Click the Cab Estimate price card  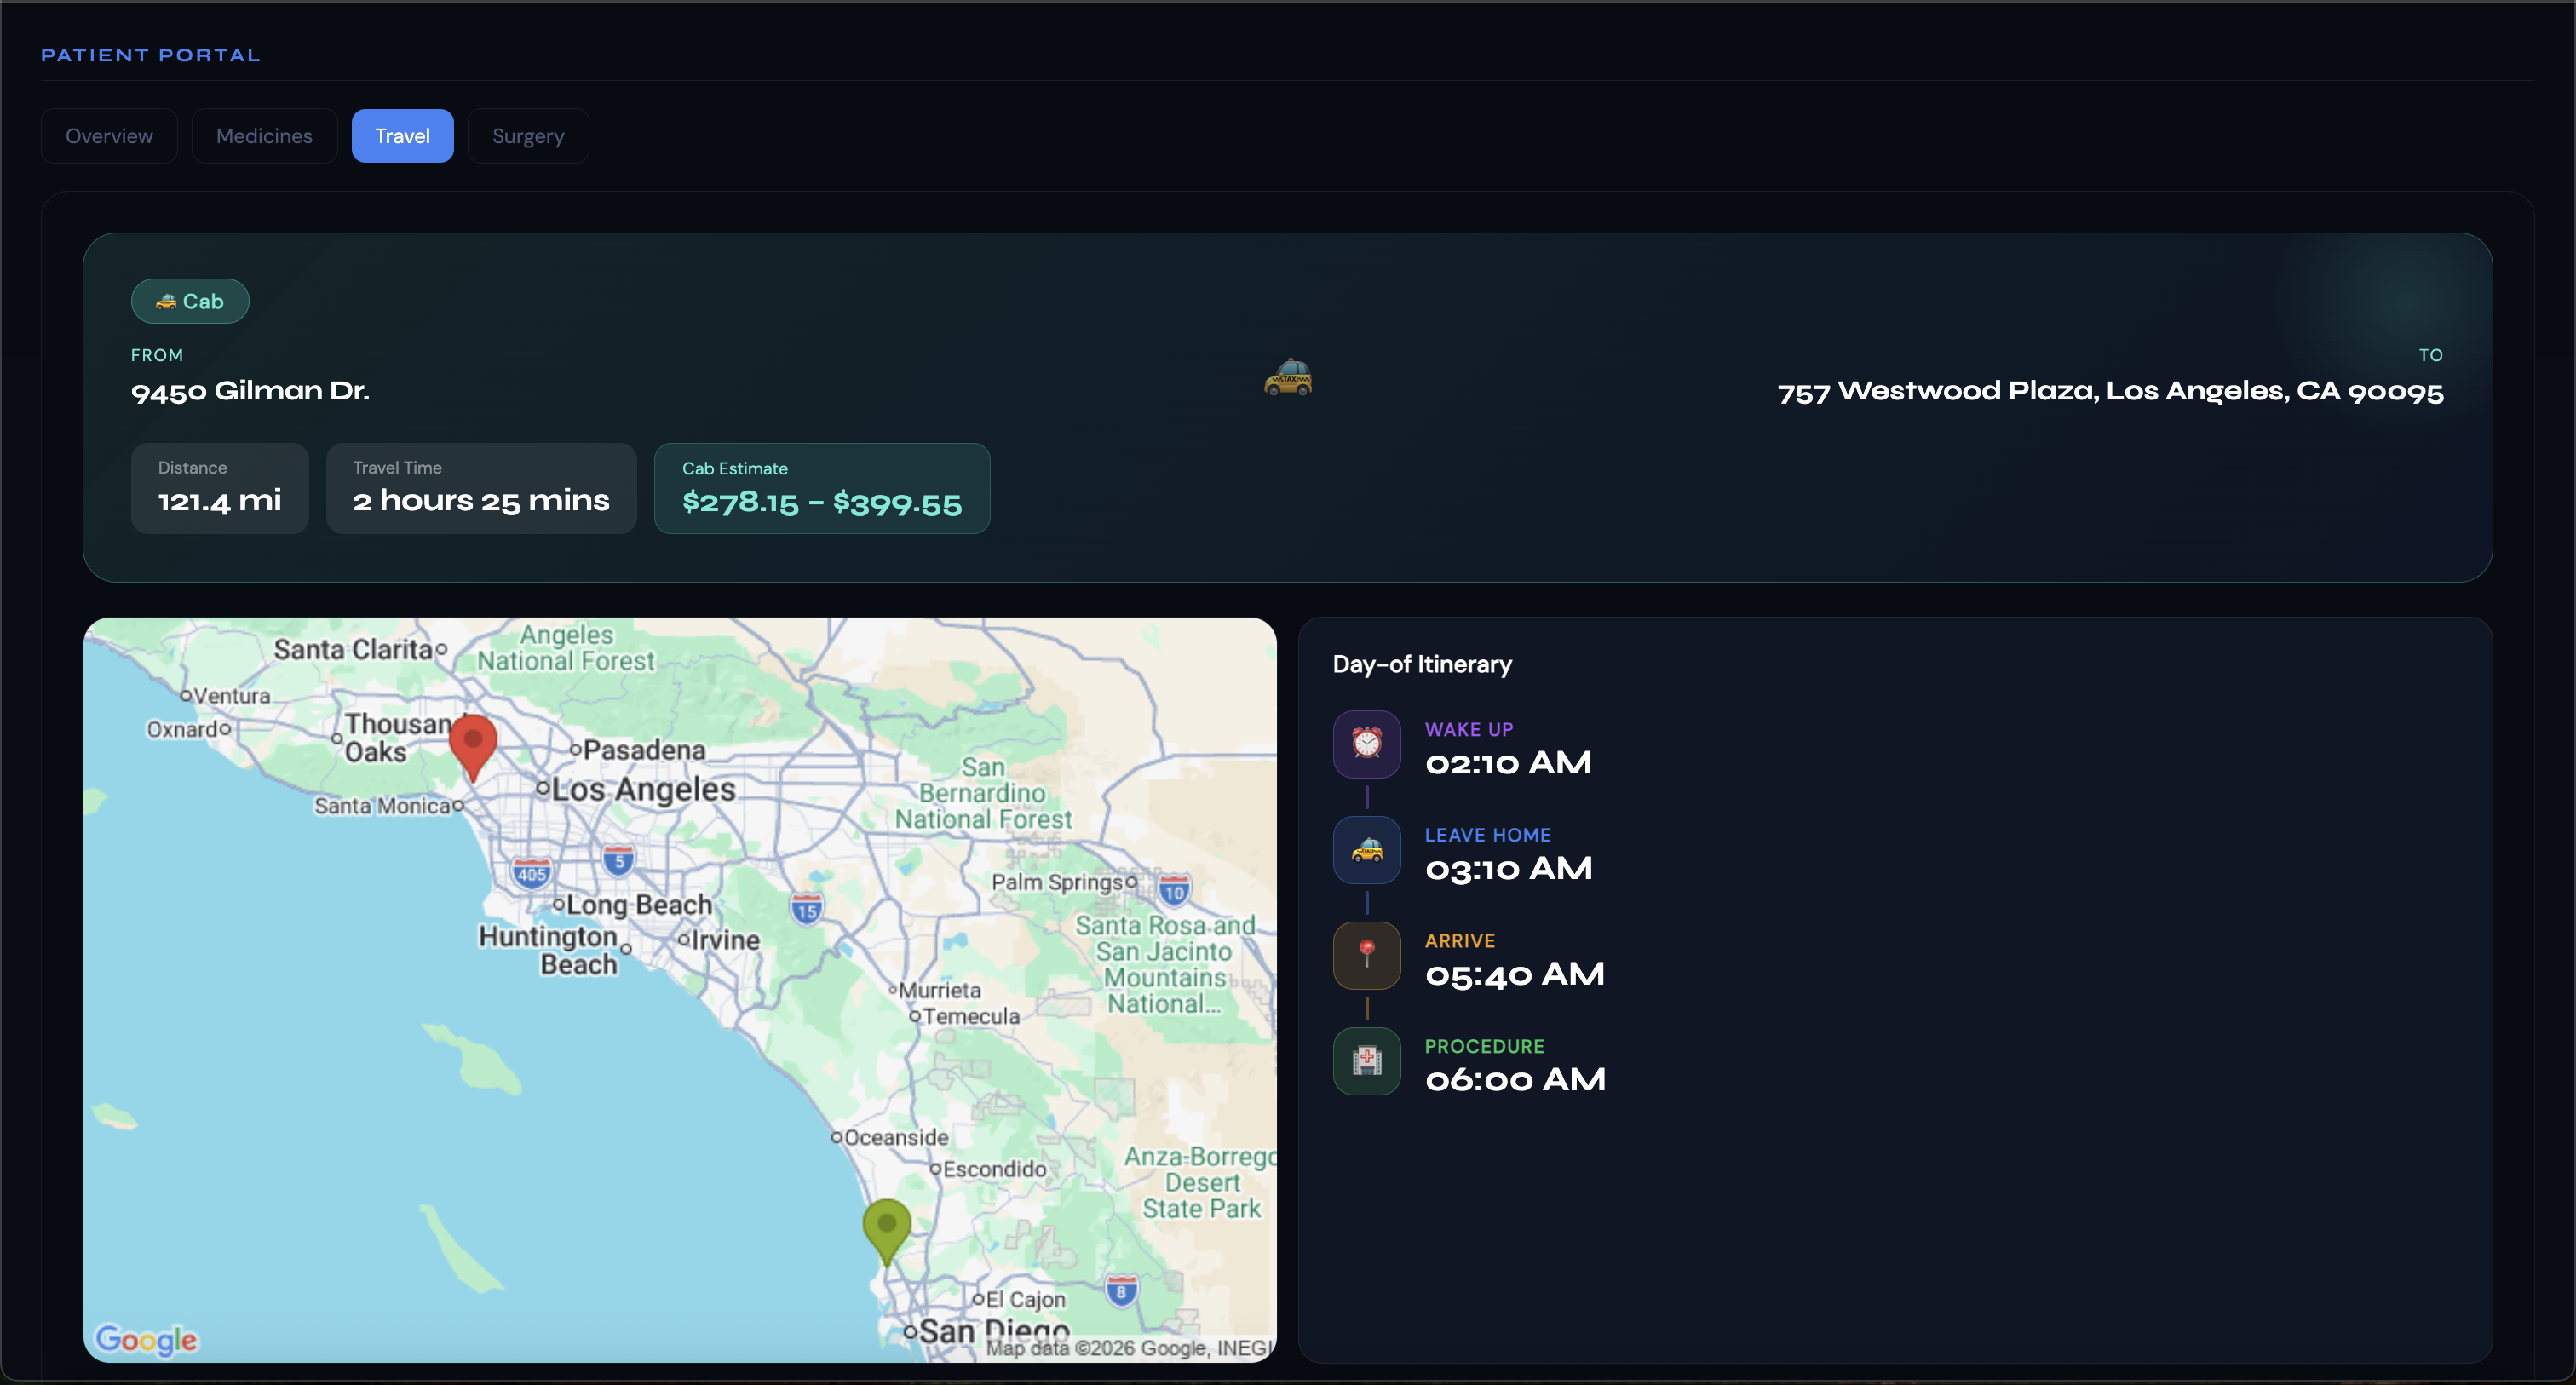click(822, 488)
